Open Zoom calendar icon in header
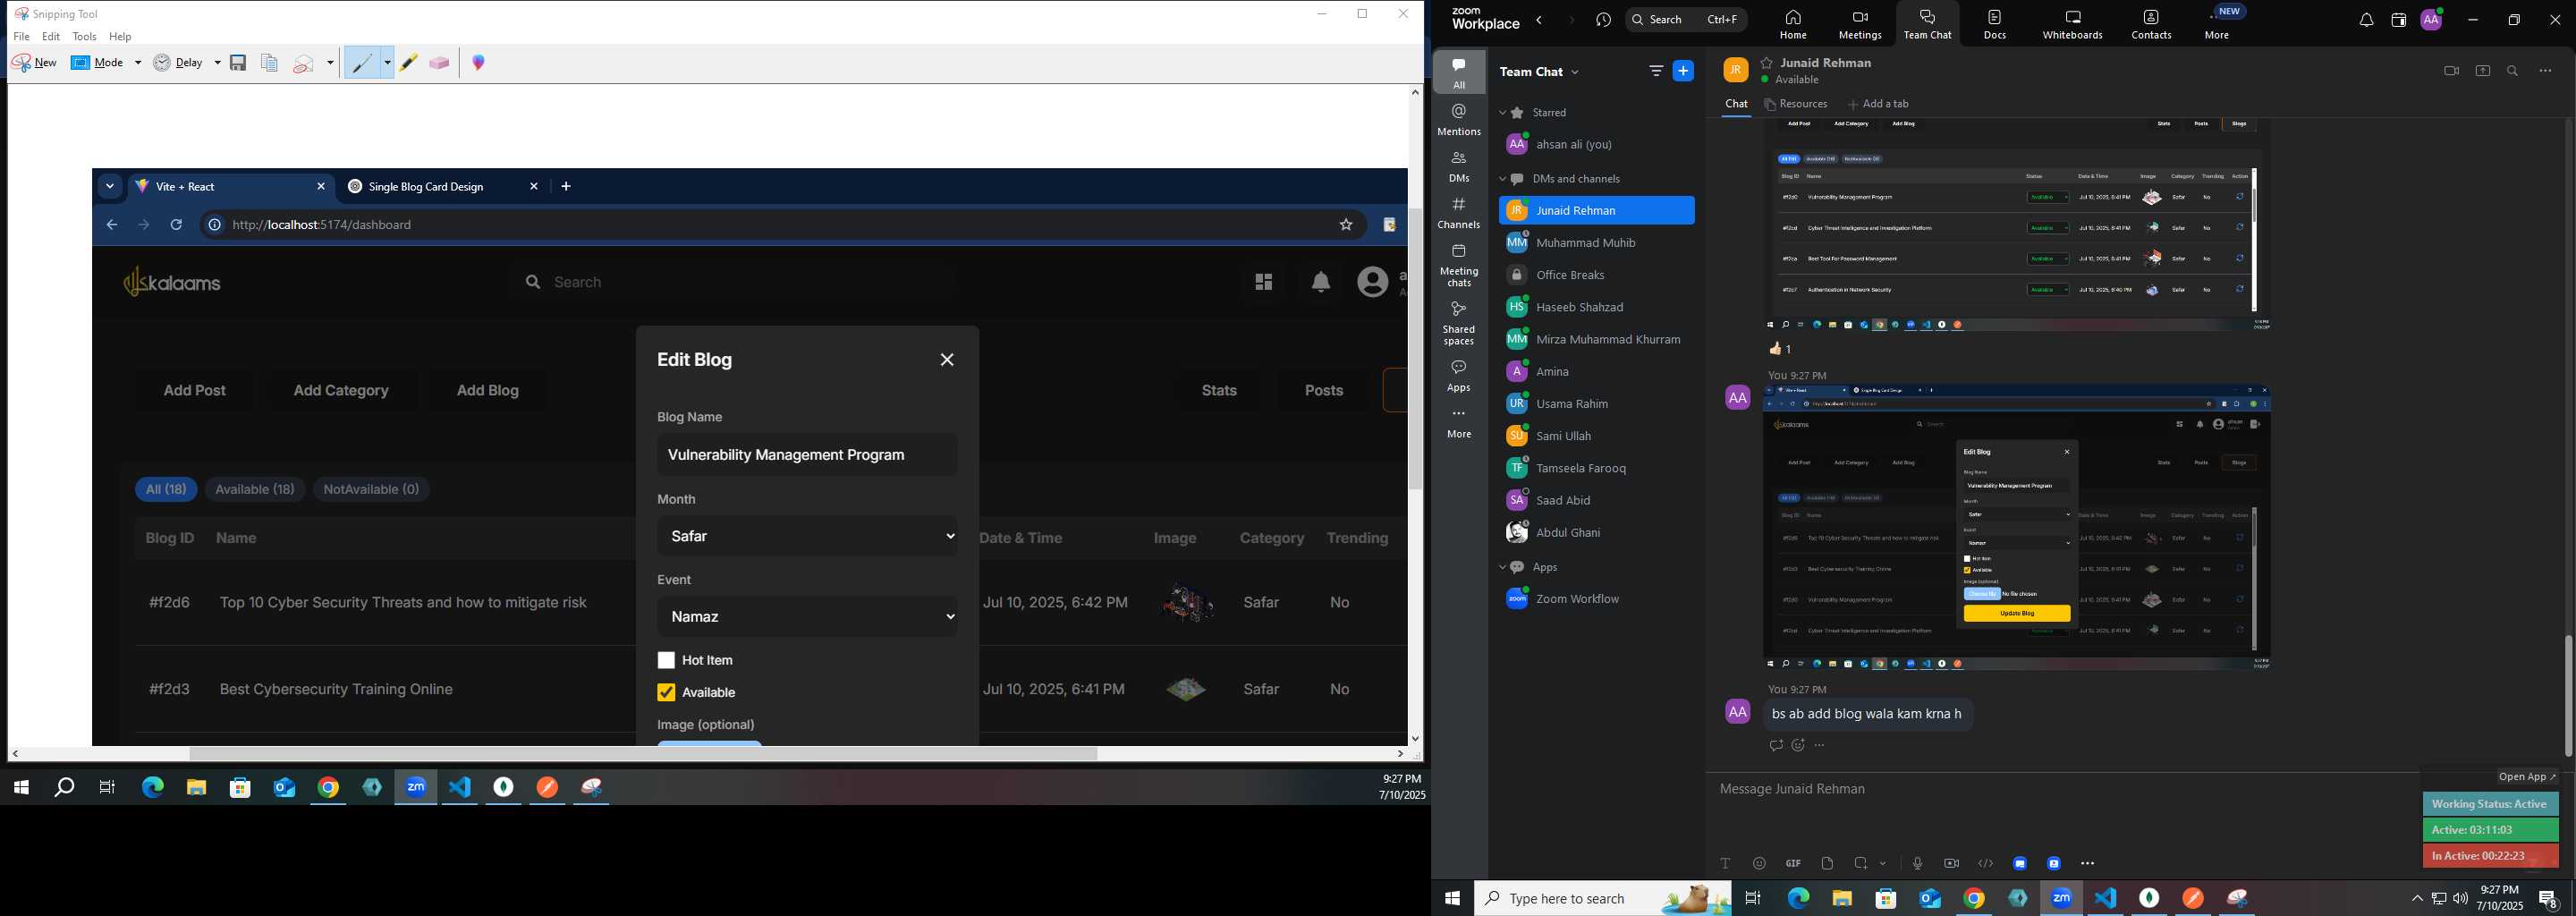The width and height of the screenshot is (2576, 916). pyautogui.click(x=2398, y=20)
